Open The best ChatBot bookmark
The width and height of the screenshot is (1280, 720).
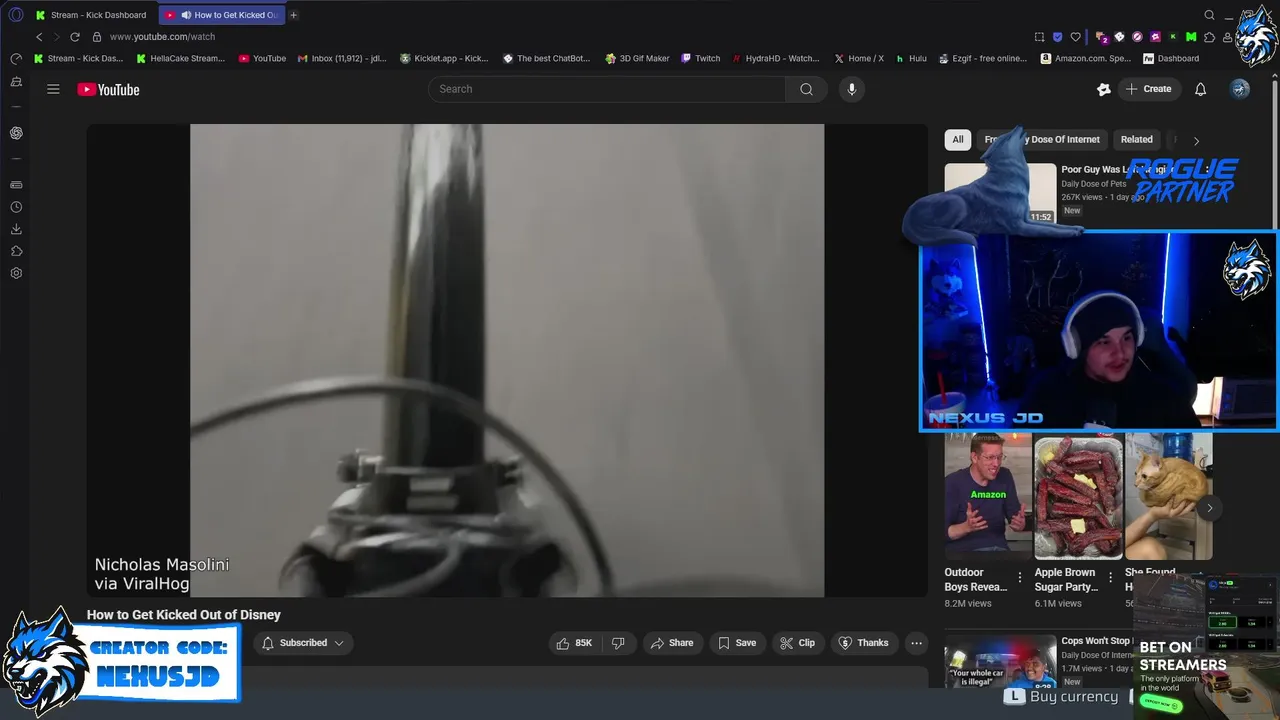[x=547, y=59]
